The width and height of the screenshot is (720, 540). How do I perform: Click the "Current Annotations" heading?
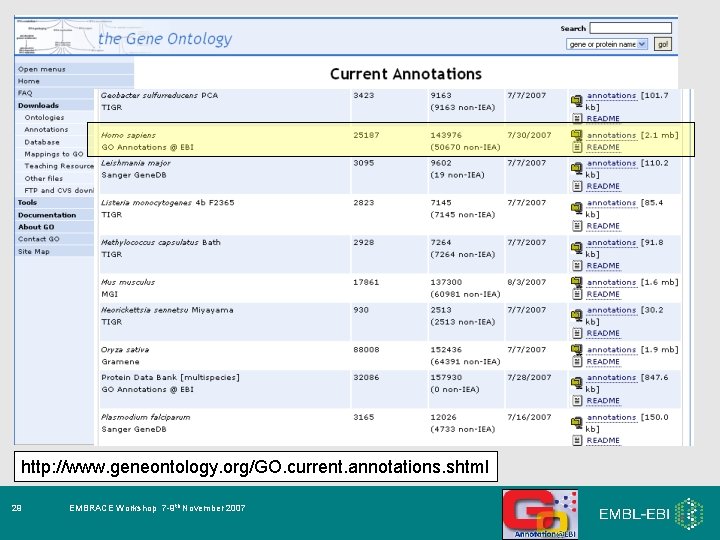coord(406,73)
